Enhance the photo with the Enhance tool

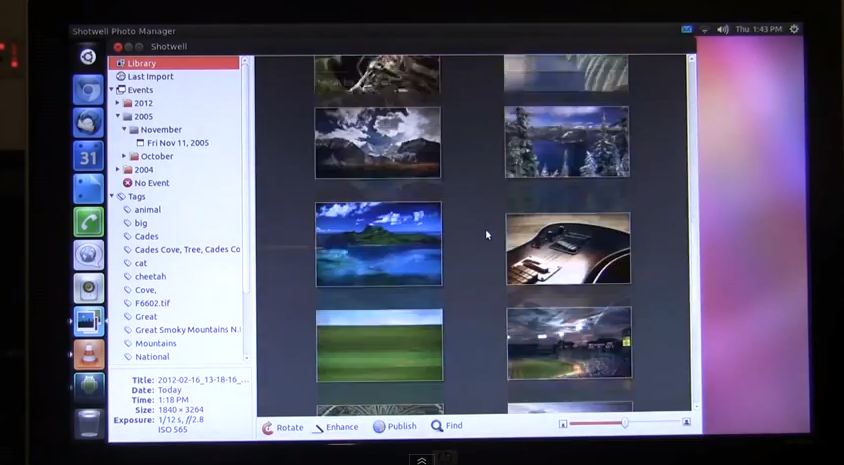[335, 427]
